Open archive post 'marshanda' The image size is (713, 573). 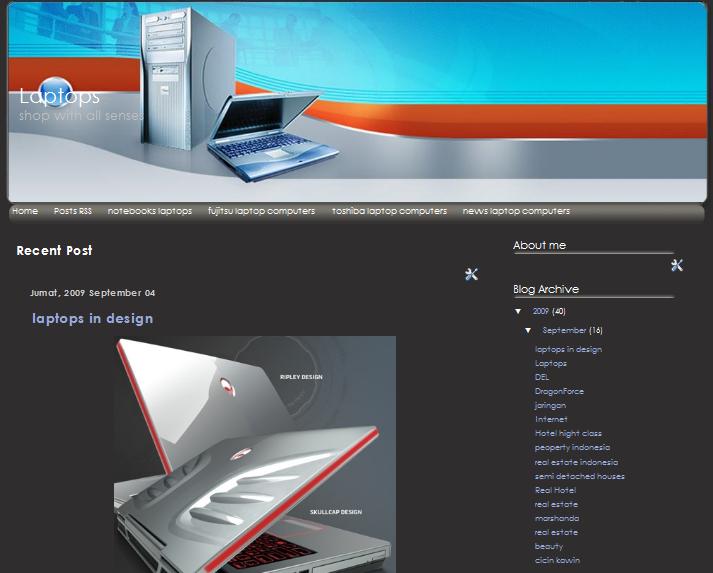tap(557, 518)
